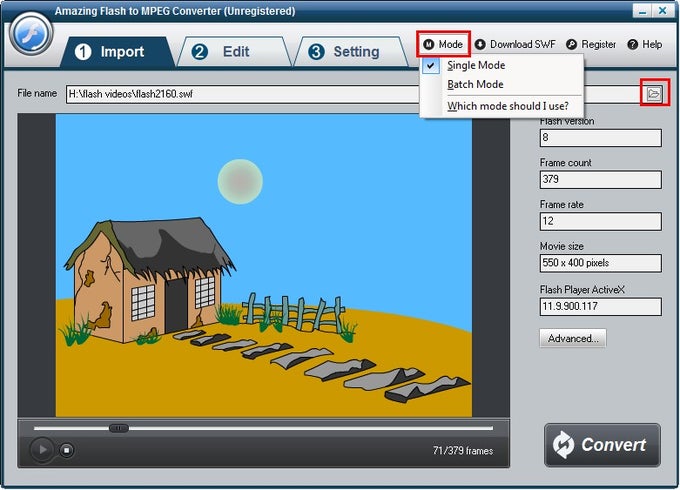
Task: Play the flash preview
Action: 42,450
